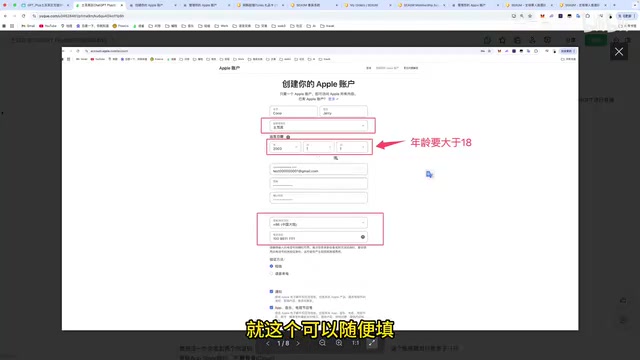
Task: Click the gmail.com email field in form
Action: (318, 169)
